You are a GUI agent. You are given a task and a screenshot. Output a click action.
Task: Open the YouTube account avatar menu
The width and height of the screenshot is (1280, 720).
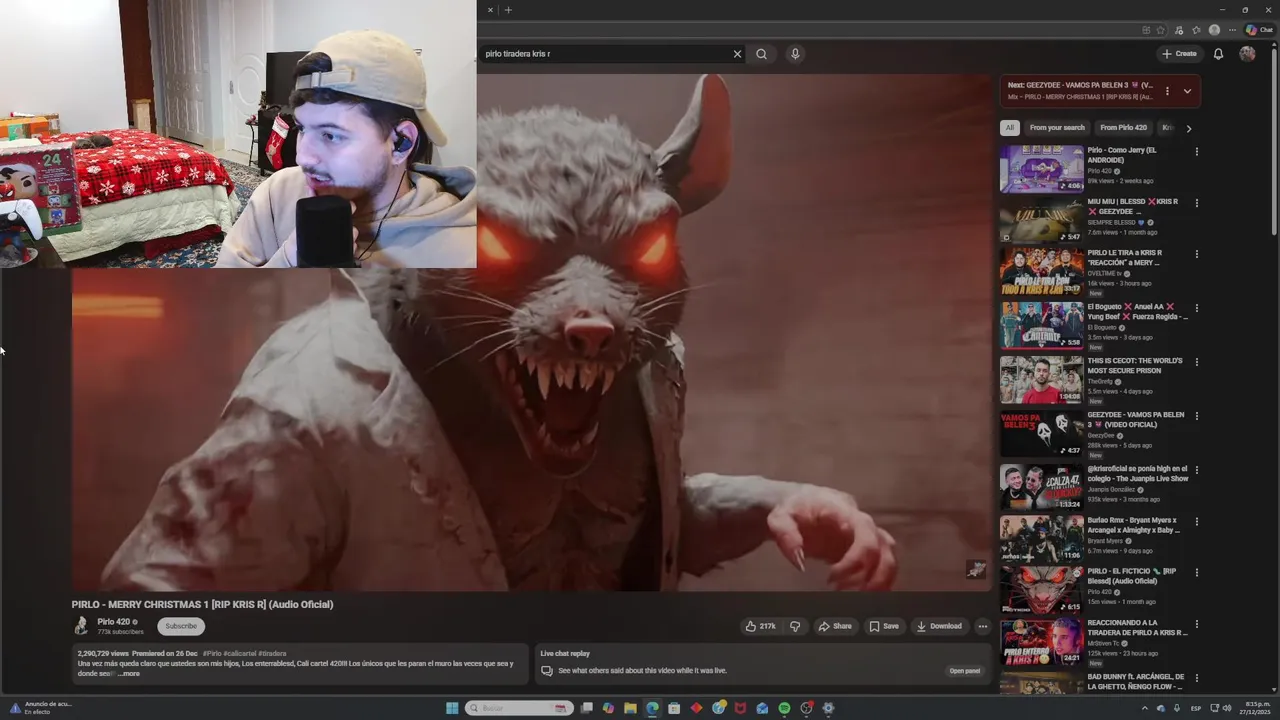1247,54
